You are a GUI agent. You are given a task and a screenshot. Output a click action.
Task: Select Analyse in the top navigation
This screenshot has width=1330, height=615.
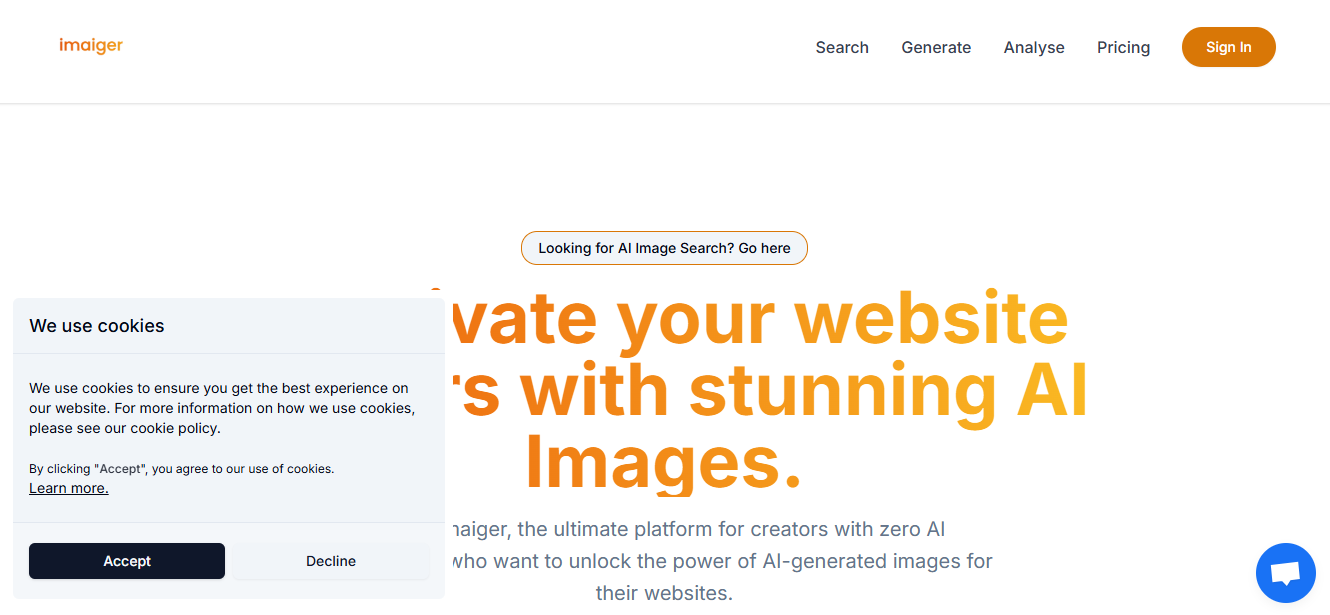click(1034, 47)
